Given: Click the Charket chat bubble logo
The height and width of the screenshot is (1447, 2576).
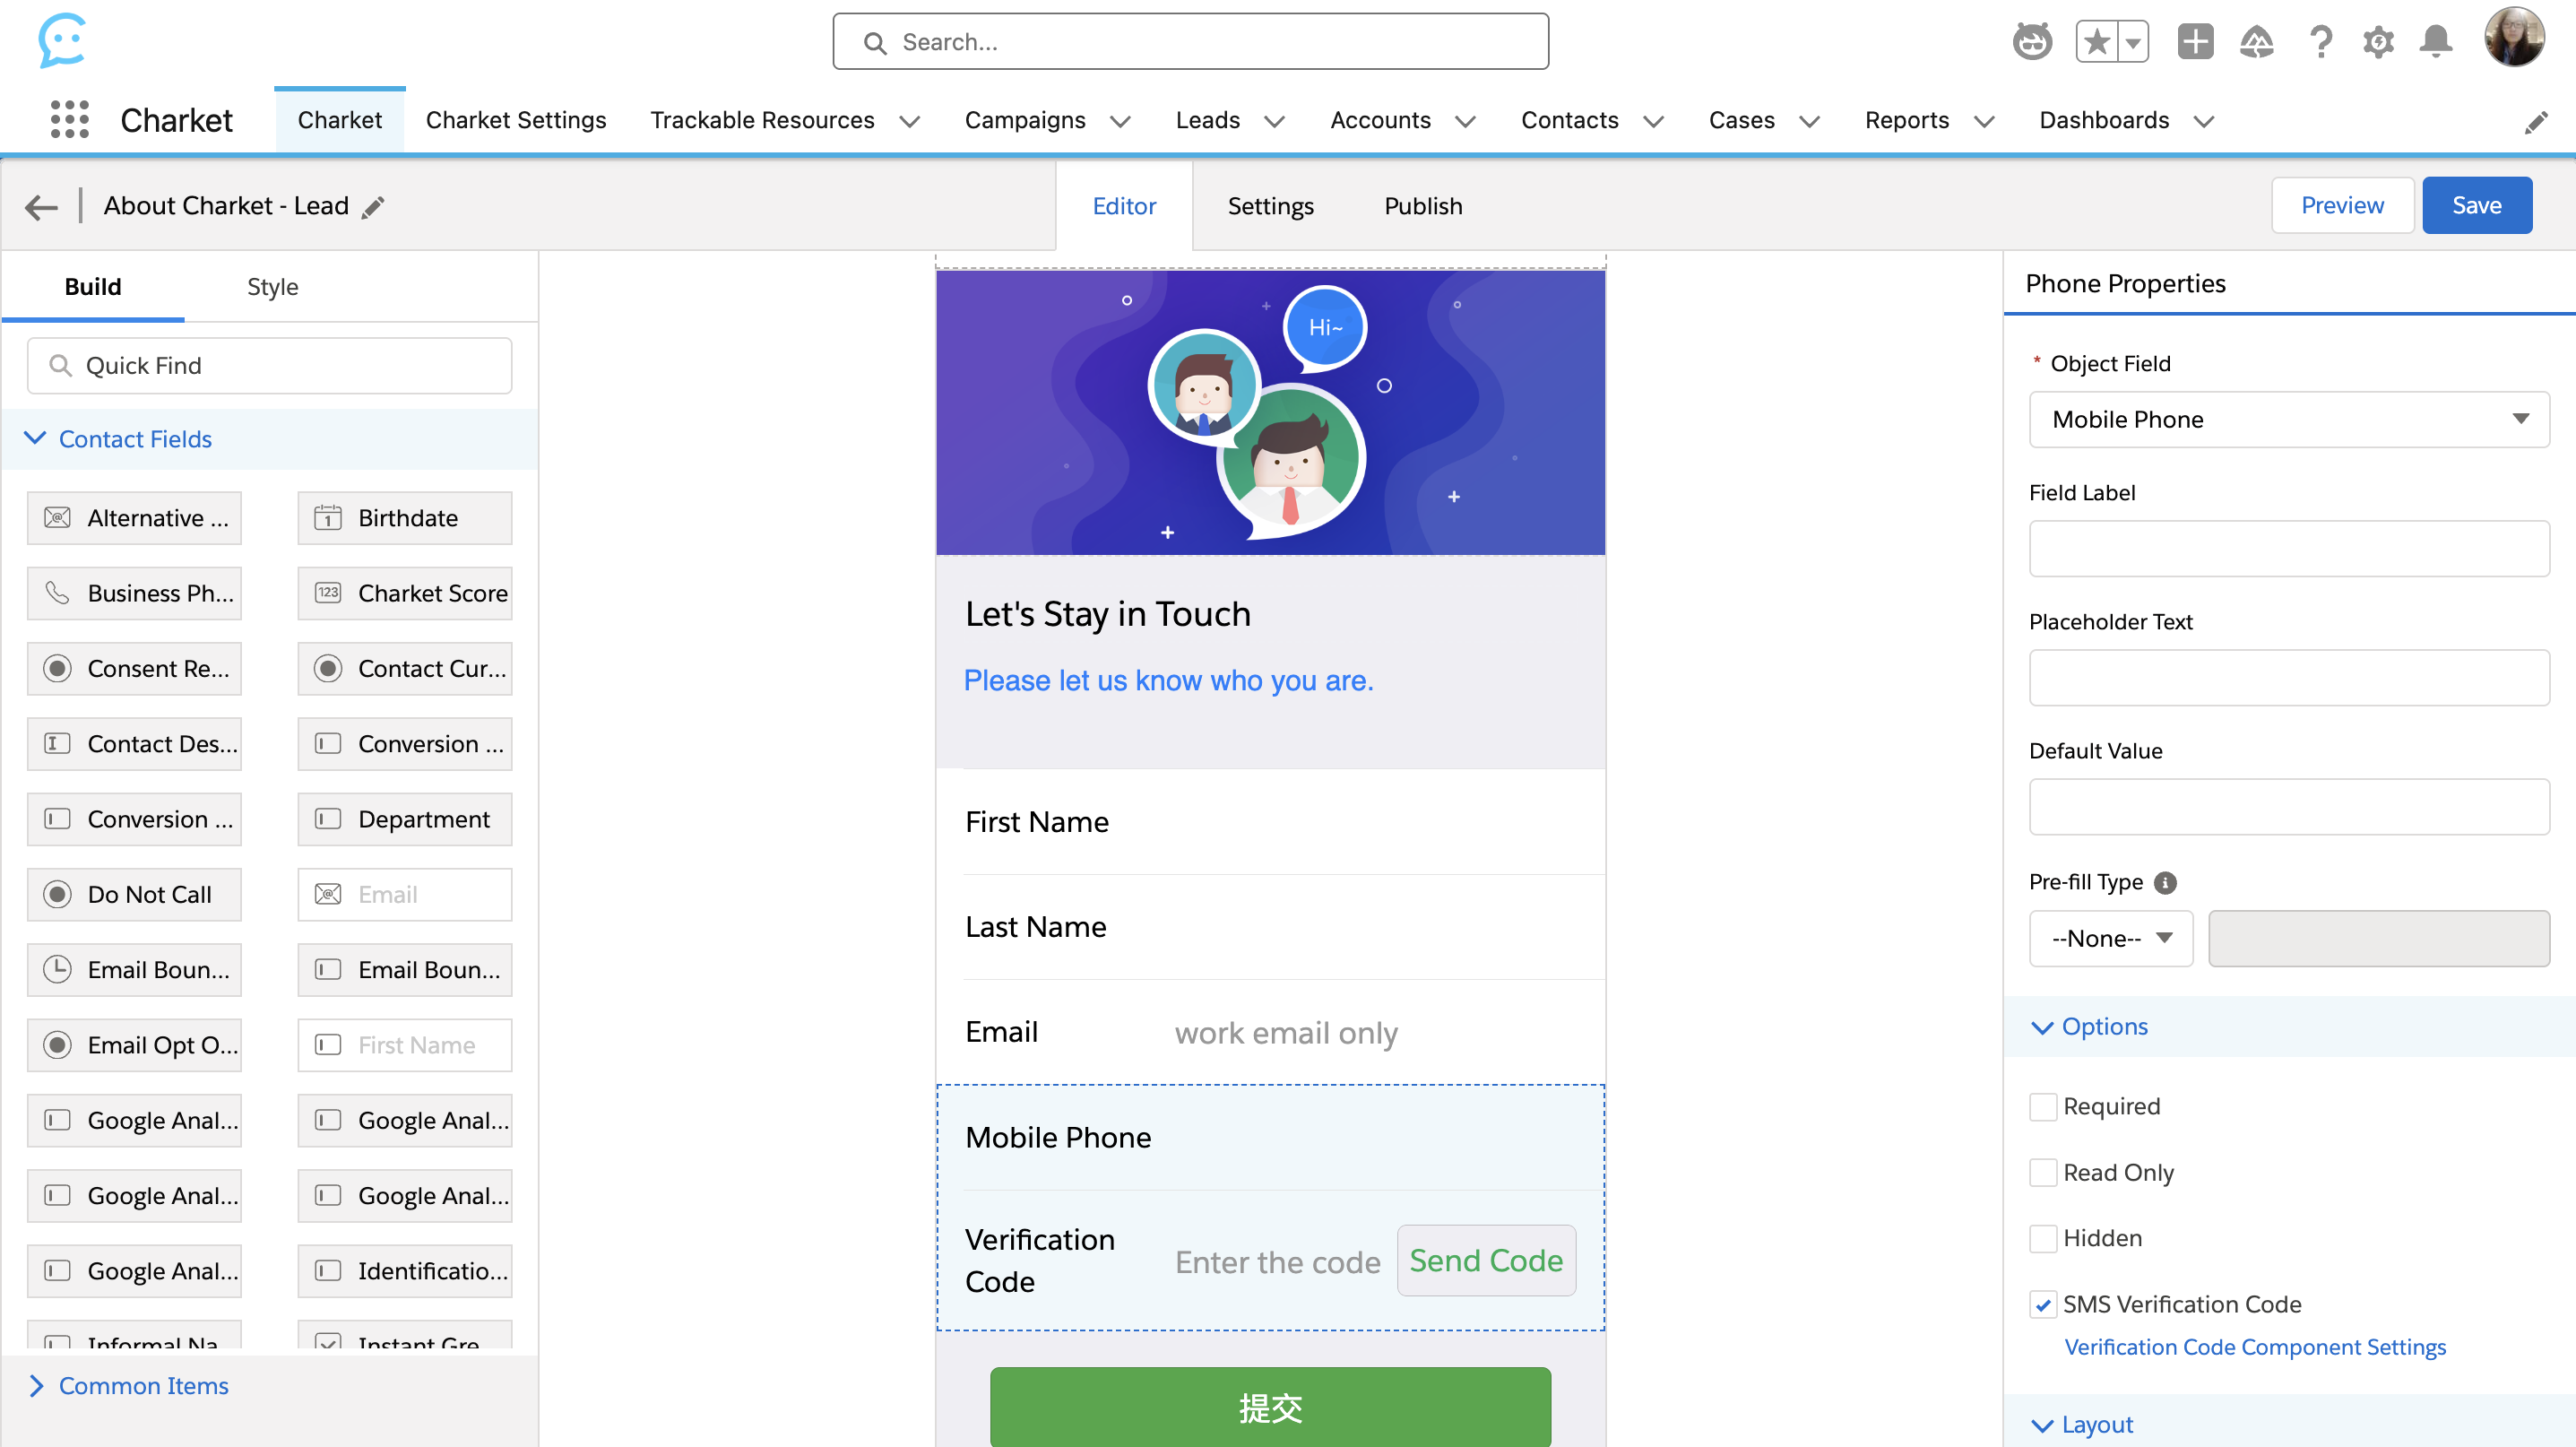Looking at the screenshot, I should 62,40.
